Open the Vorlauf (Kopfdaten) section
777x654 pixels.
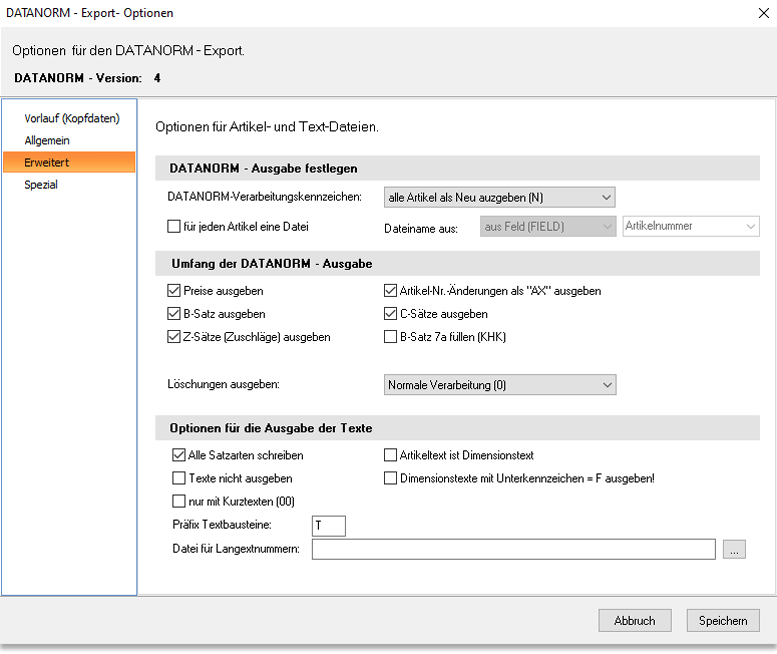pyautogui.click(x=72, y=118)
